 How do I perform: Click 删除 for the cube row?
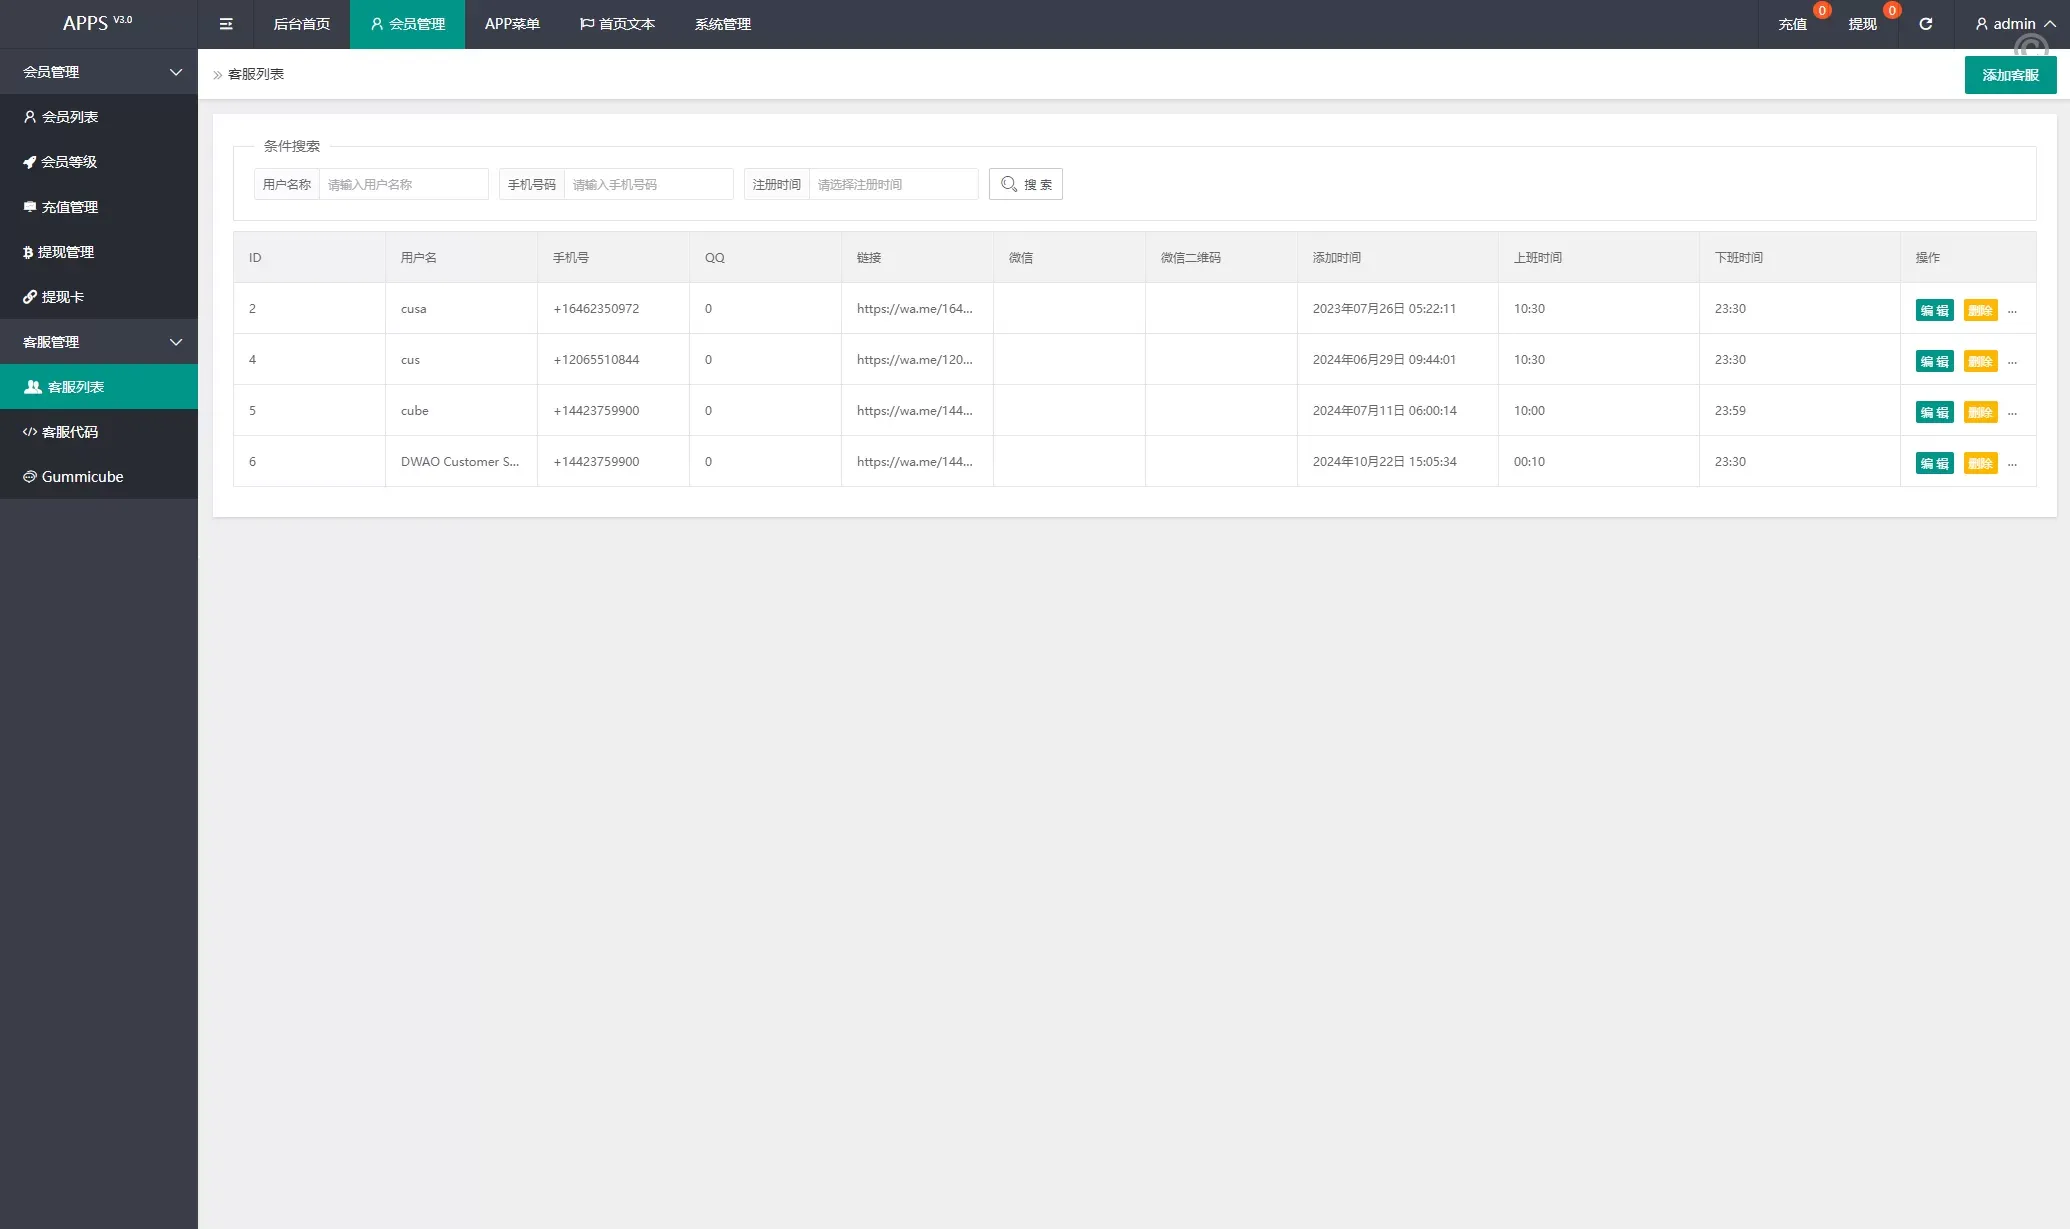[x=1980, y=412]
